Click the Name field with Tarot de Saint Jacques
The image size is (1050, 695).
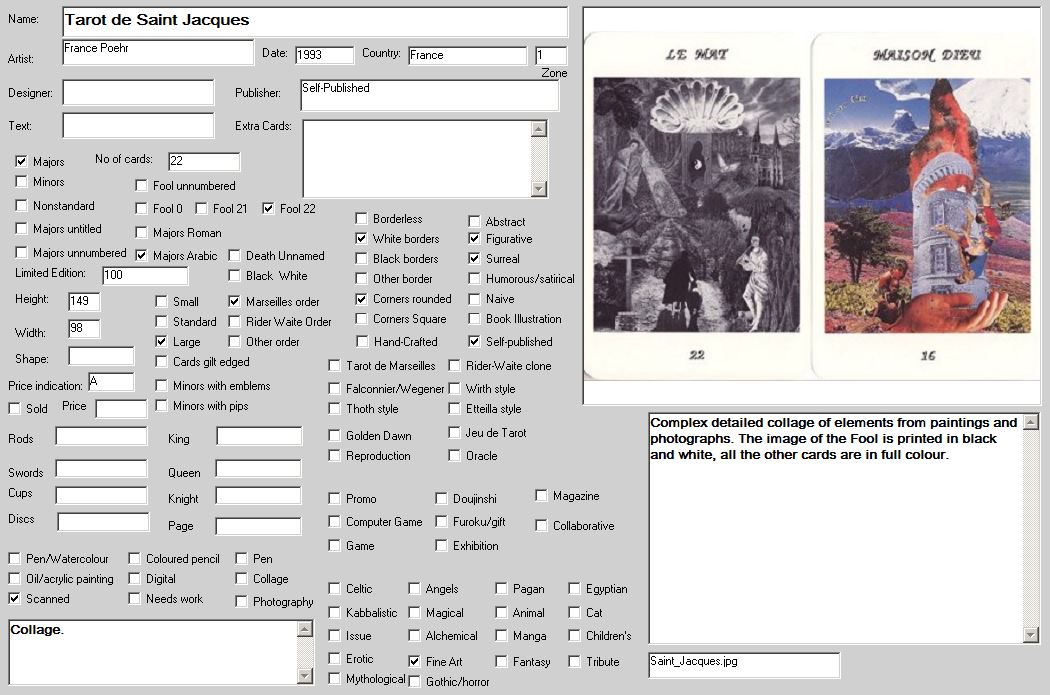(314, 21)
